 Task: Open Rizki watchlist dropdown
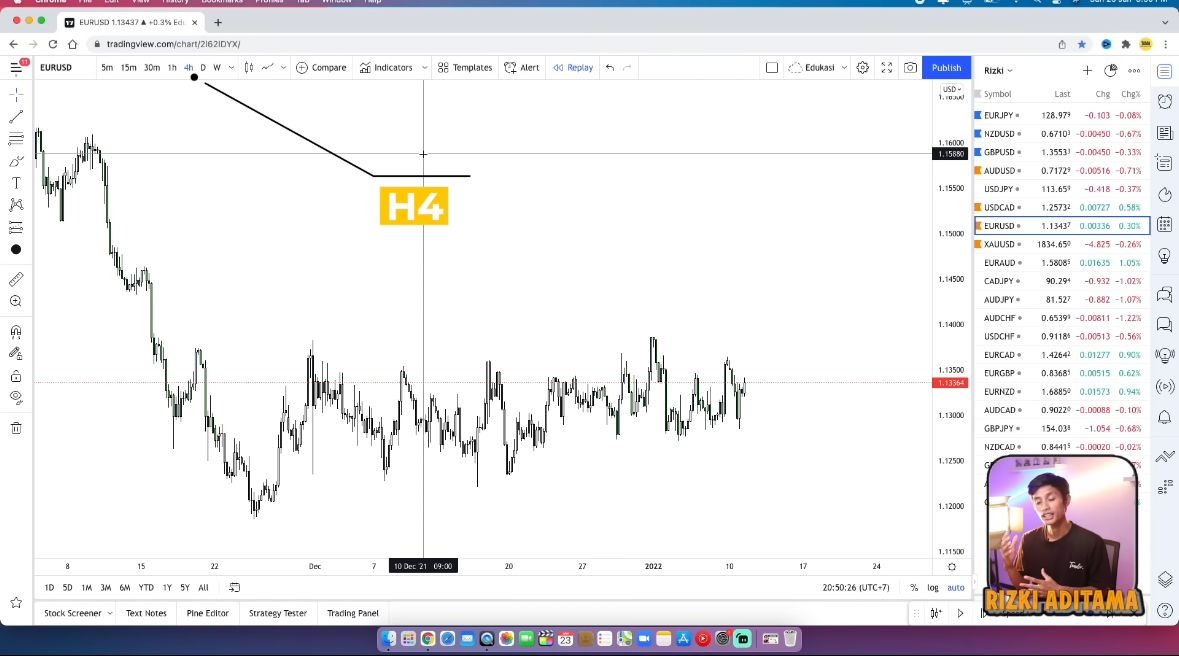point(999,70)
